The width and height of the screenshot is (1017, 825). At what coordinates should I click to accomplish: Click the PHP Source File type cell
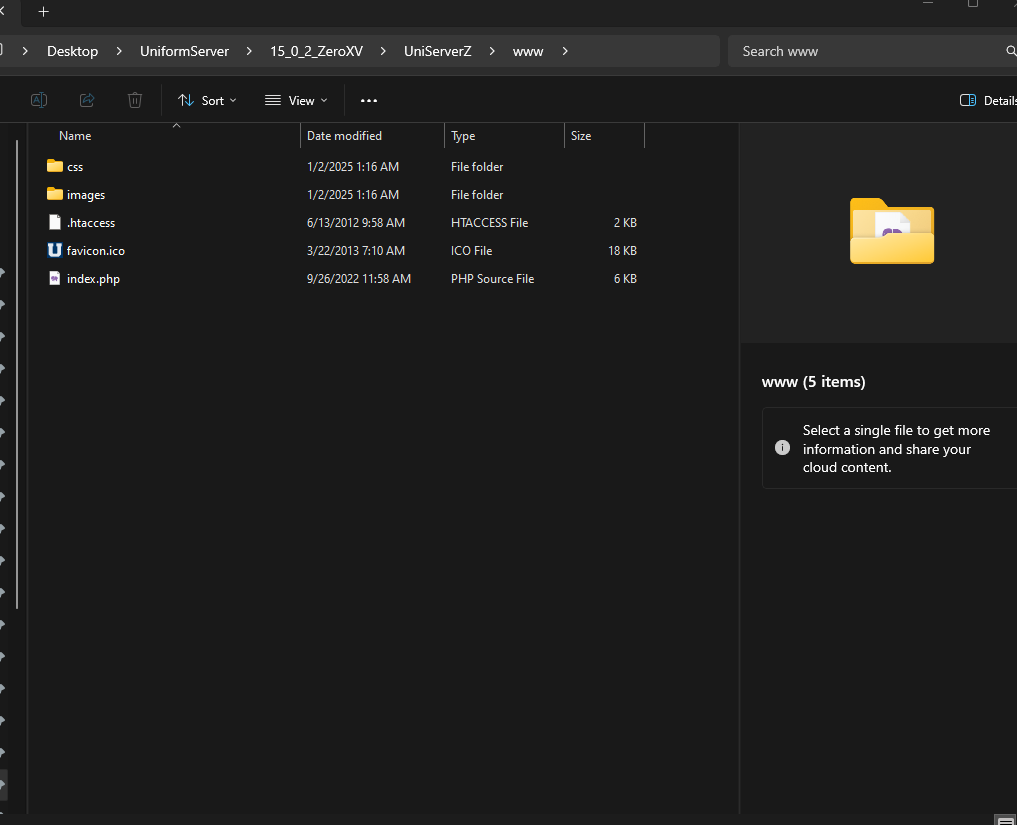tap(492, 279)
